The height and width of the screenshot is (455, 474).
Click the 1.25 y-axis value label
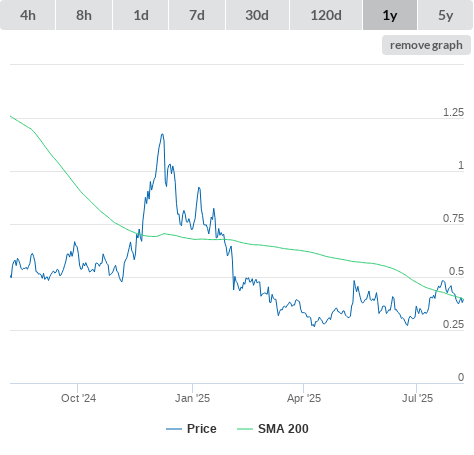point(453,112)
